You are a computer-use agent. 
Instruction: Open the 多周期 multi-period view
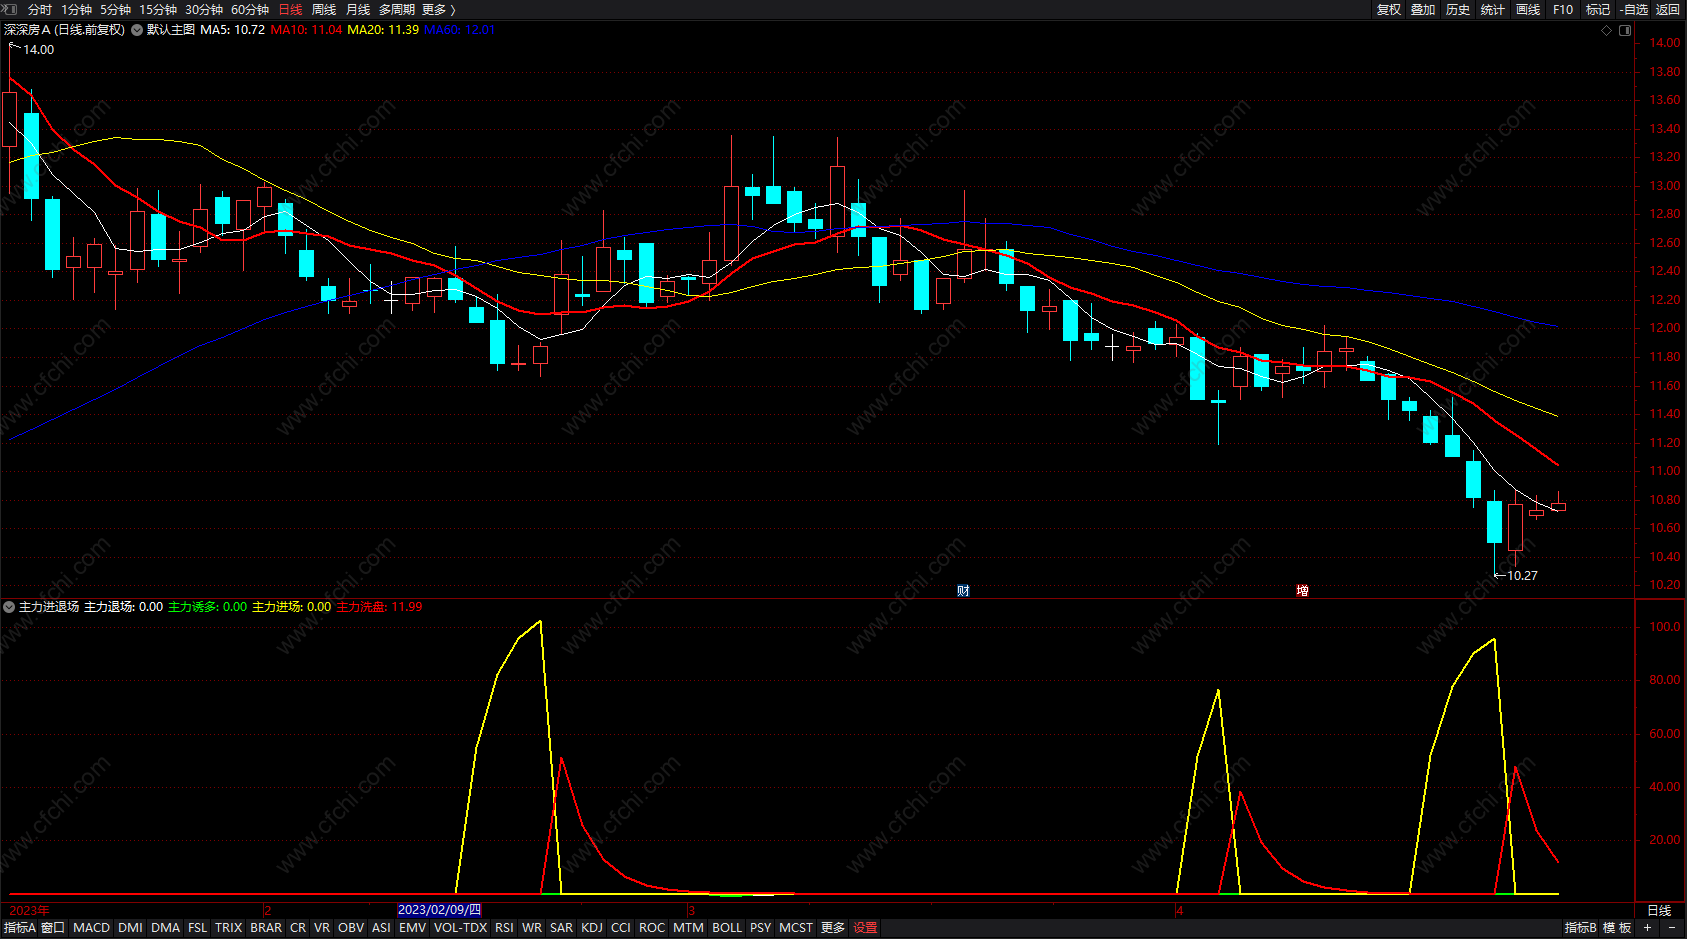pos(397,9)
